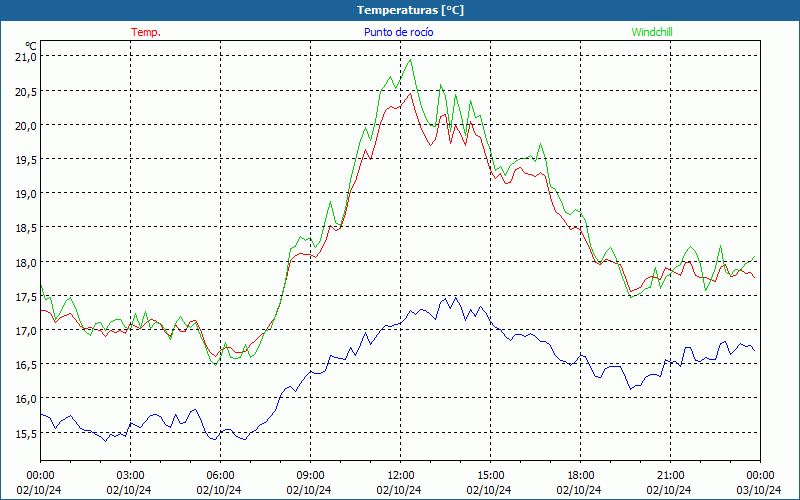Click the 17,0 y-axis value
Screen dimensions: 800x500
25,331
